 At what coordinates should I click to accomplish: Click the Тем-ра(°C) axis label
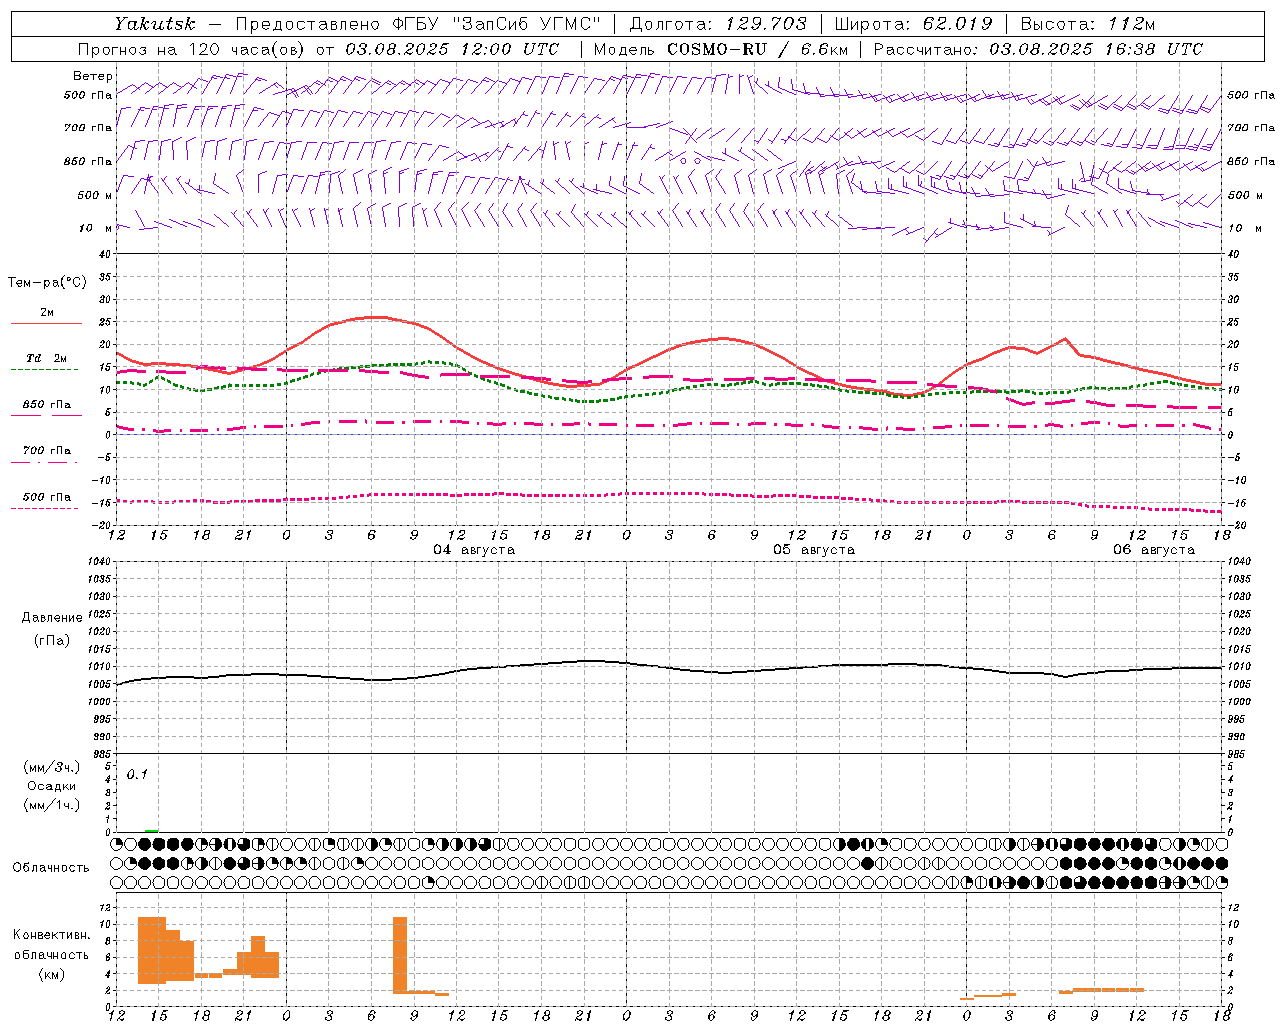(x=47, y=283)
